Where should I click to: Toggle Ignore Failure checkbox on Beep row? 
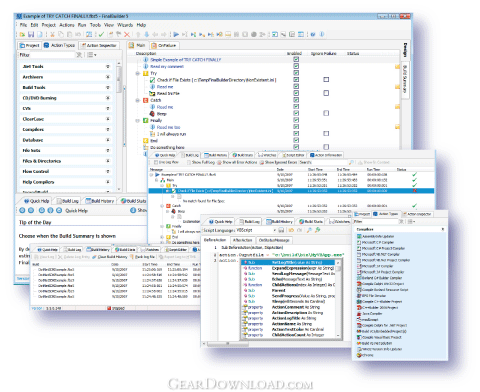tap(326, 113)
